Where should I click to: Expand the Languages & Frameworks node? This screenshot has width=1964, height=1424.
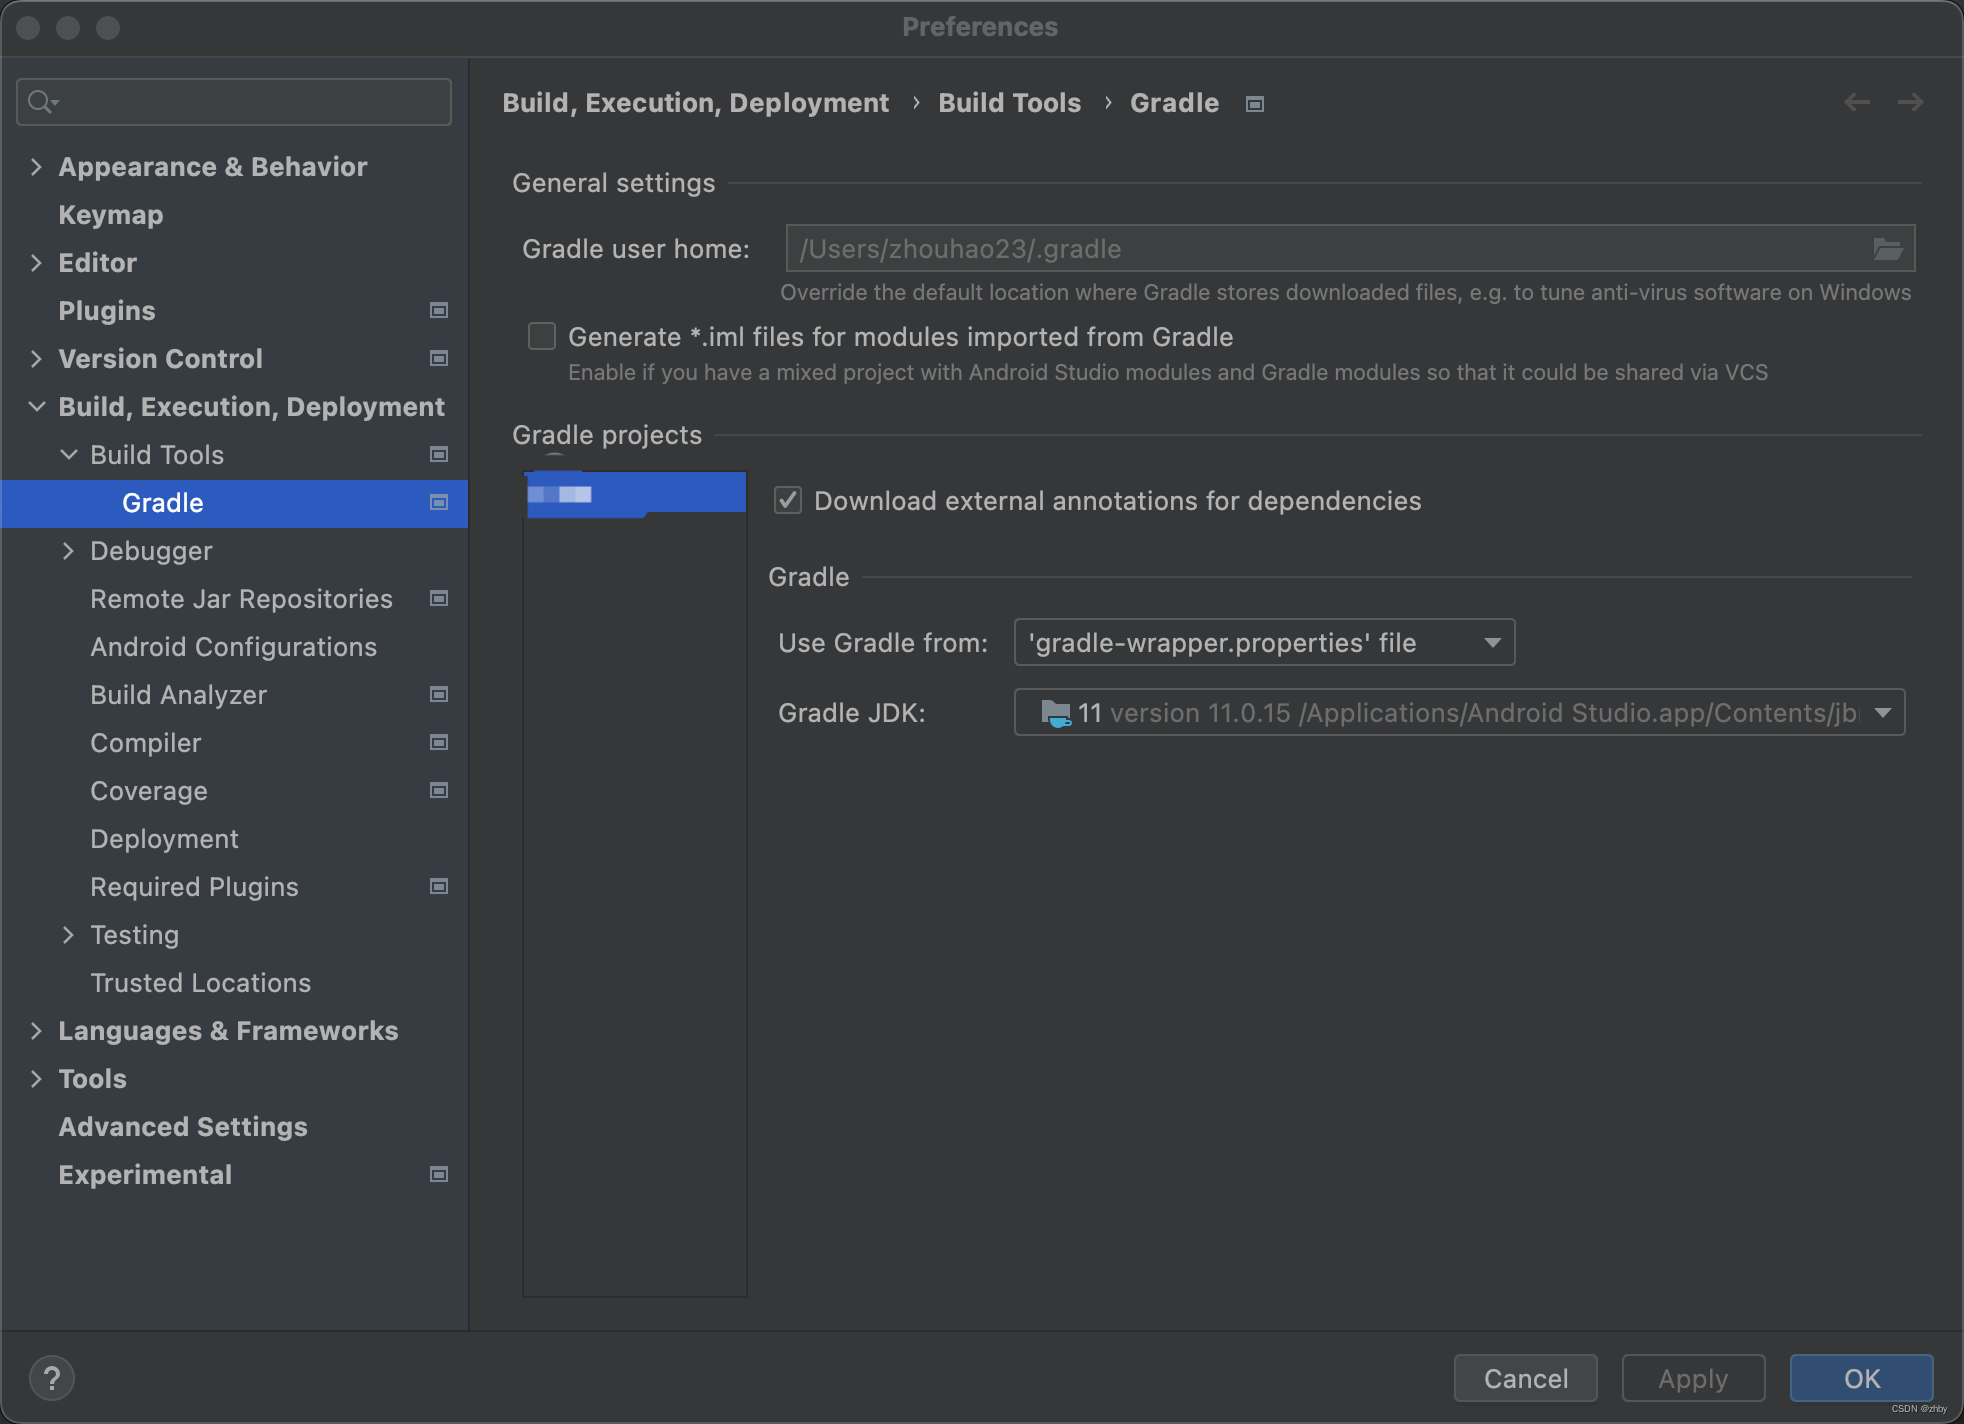click(x=36, y=1031)
